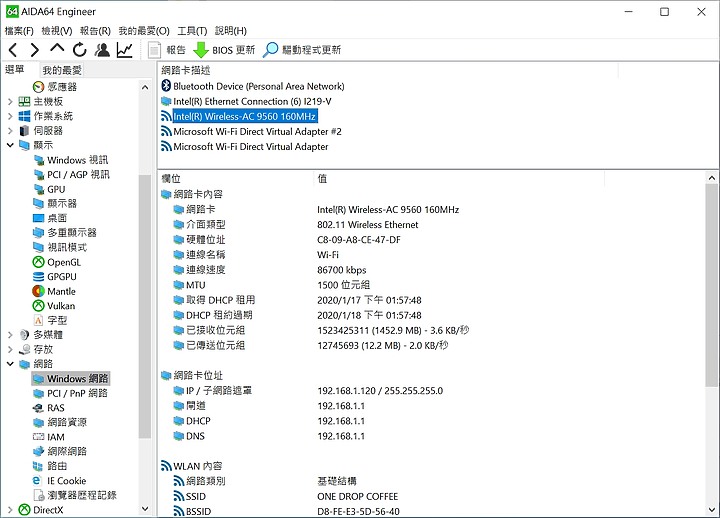Screen dimensions: 720x518
Task: Select Microsoft Wi-Fi Direct Virtual Adapter #2
Action: pos(252,132)
